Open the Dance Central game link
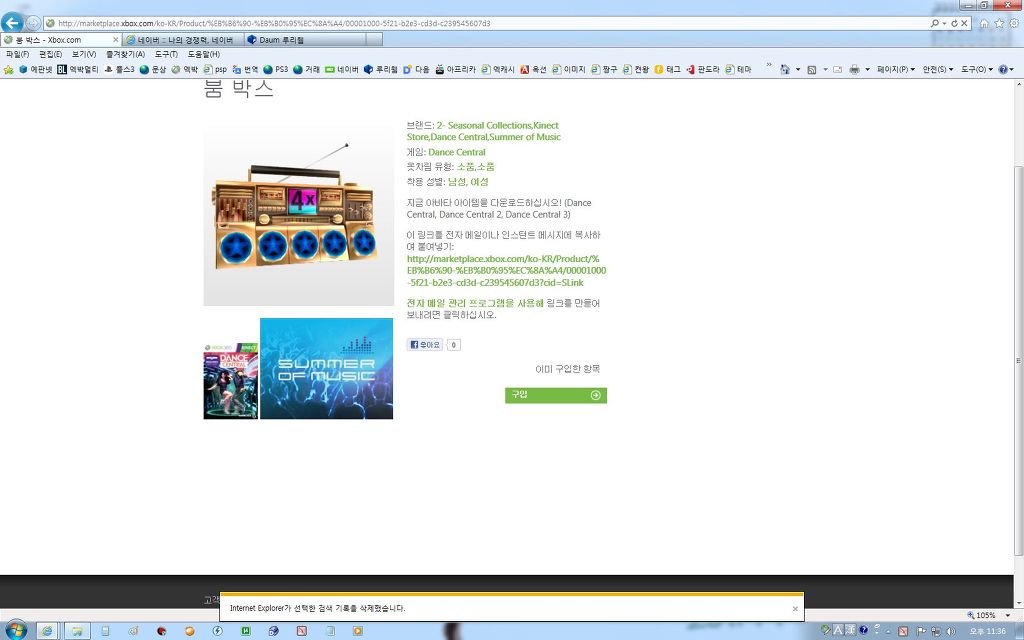Viewport: 1024px width, 640px height. (457, 152)
